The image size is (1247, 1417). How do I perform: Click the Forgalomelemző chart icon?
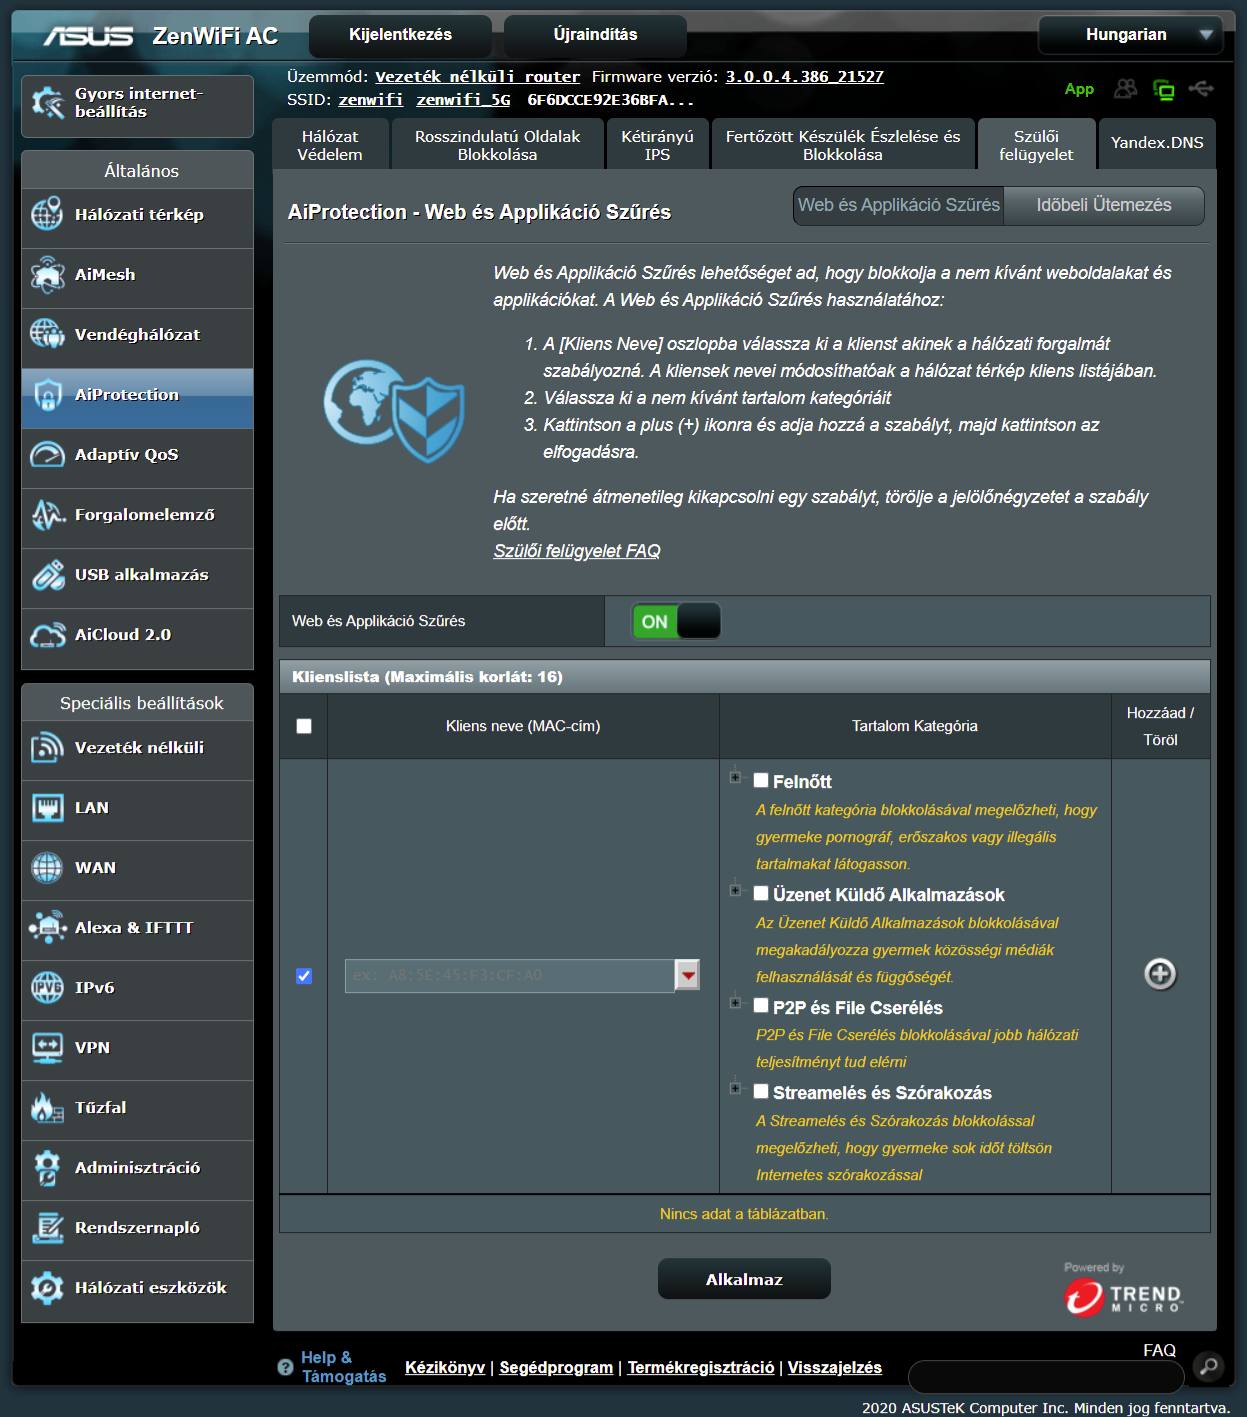point(47,515)
